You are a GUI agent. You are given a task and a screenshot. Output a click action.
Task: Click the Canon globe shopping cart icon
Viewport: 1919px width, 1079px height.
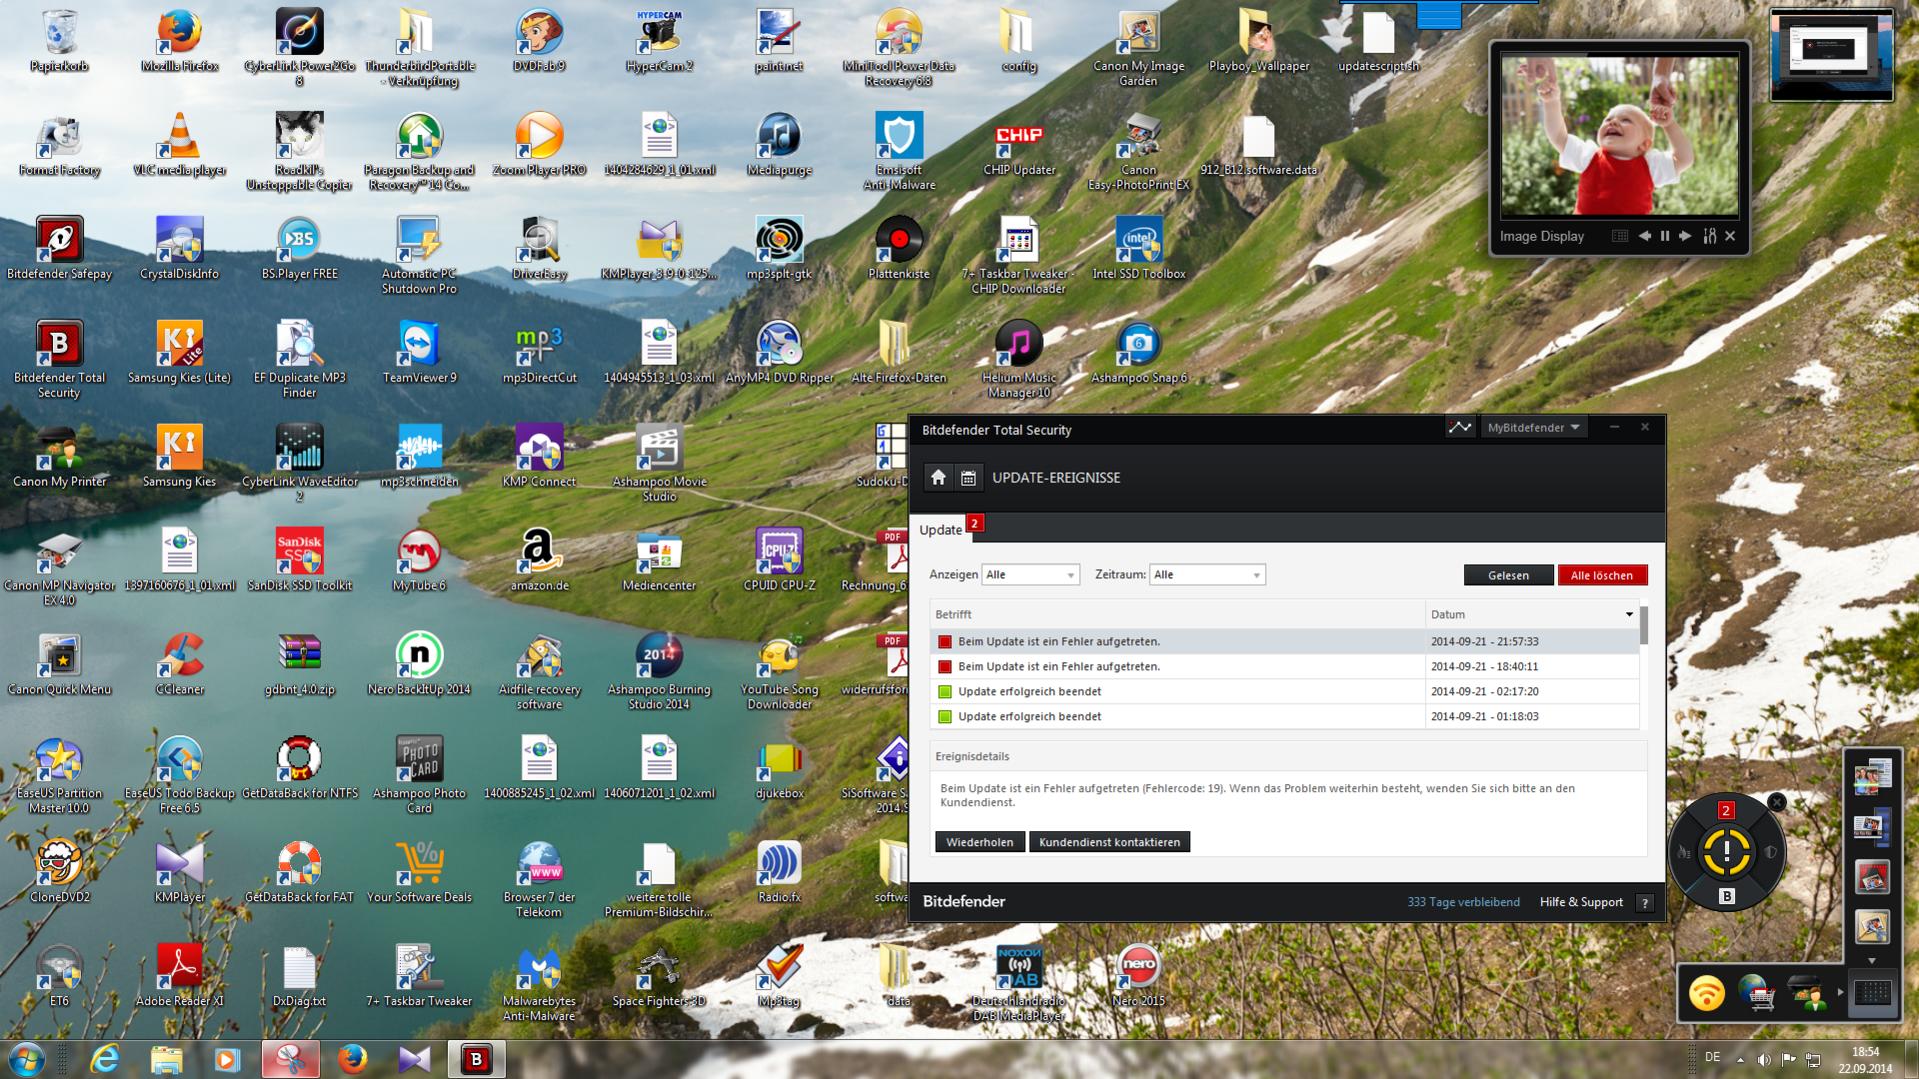[x=1757, y=993]
